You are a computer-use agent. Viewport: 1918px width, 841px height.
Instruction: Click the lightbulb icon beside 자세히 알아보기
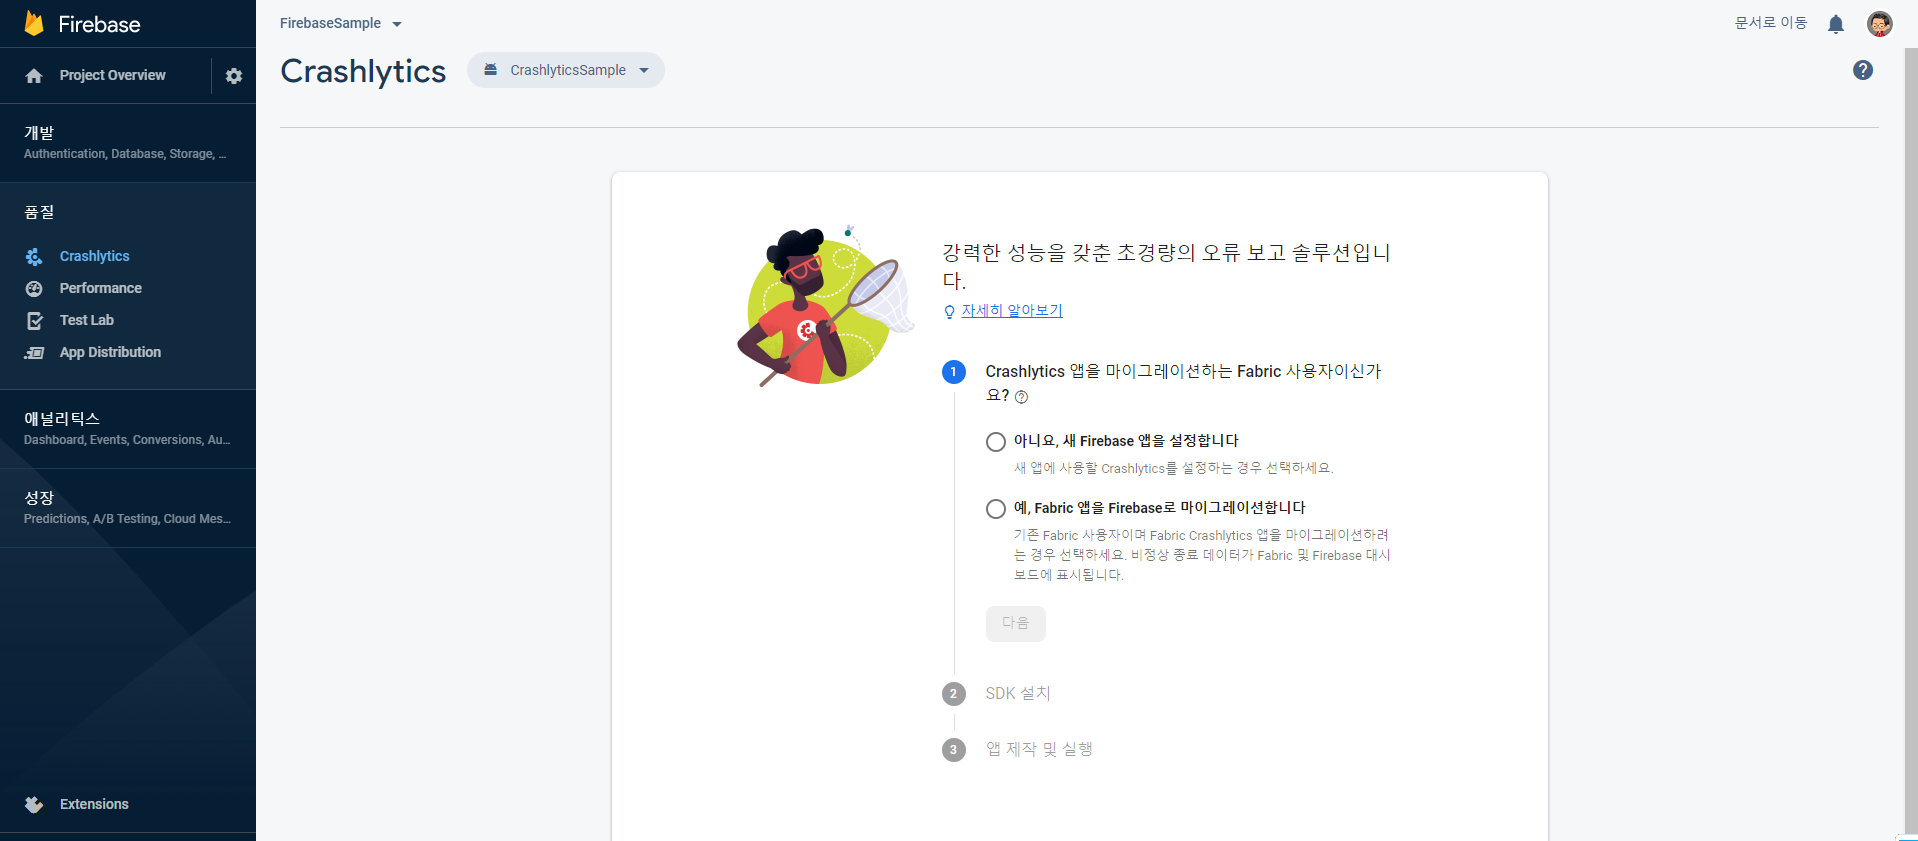click(x=950, y=312)
